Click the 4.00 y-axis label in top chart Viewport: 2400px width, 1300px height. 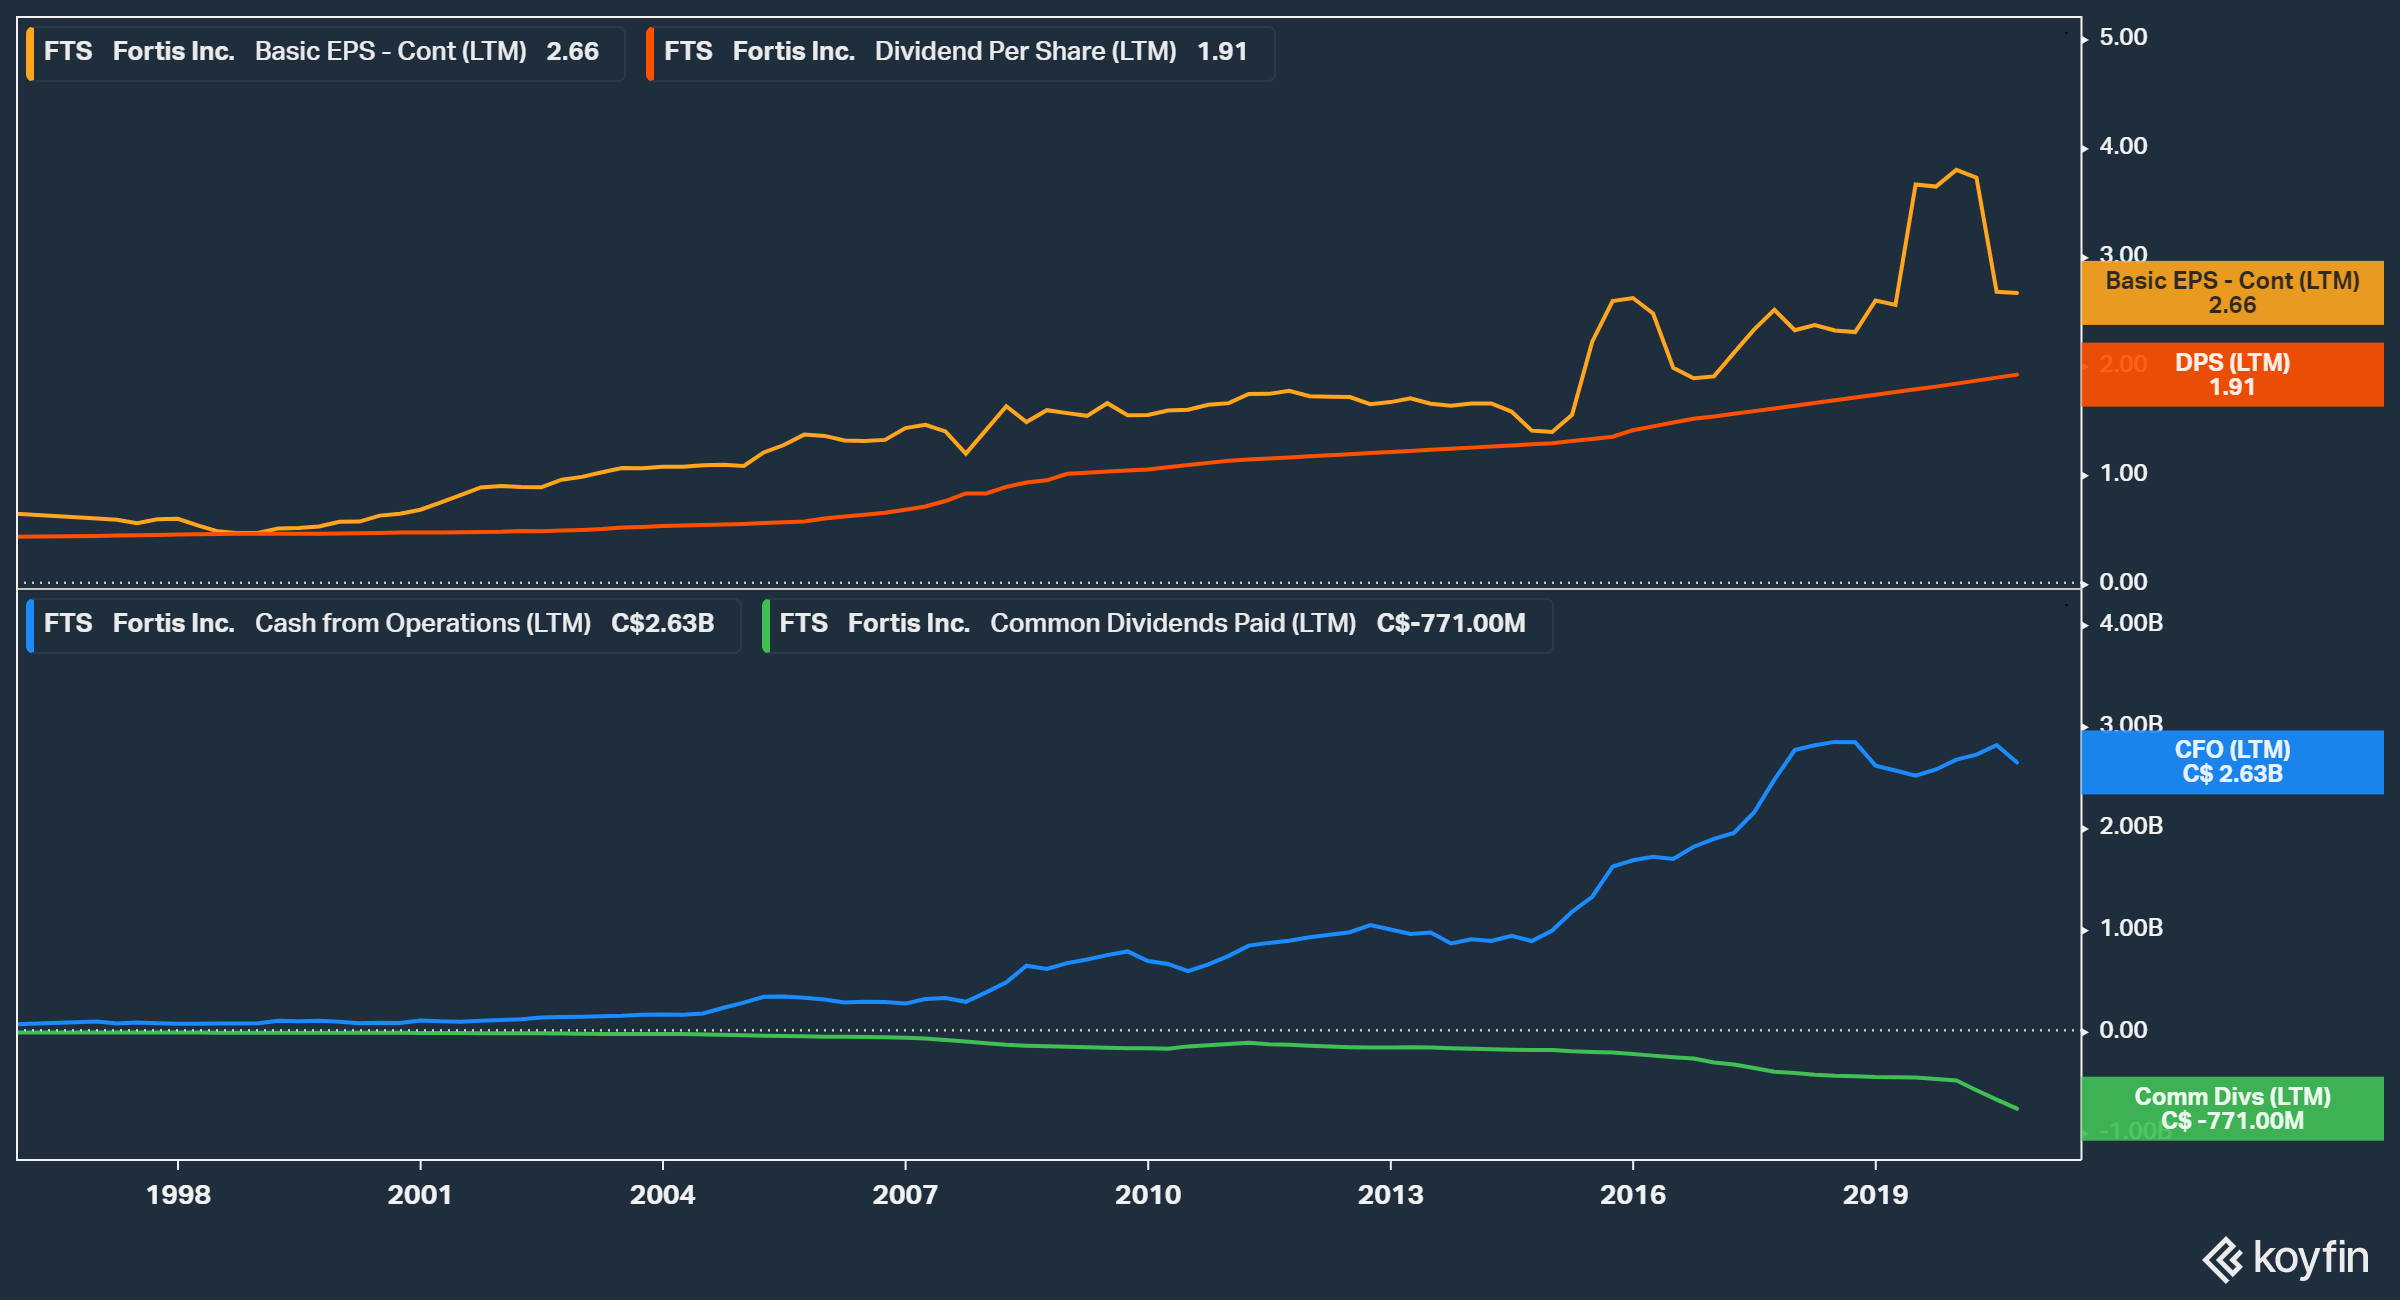point(2123,146)
